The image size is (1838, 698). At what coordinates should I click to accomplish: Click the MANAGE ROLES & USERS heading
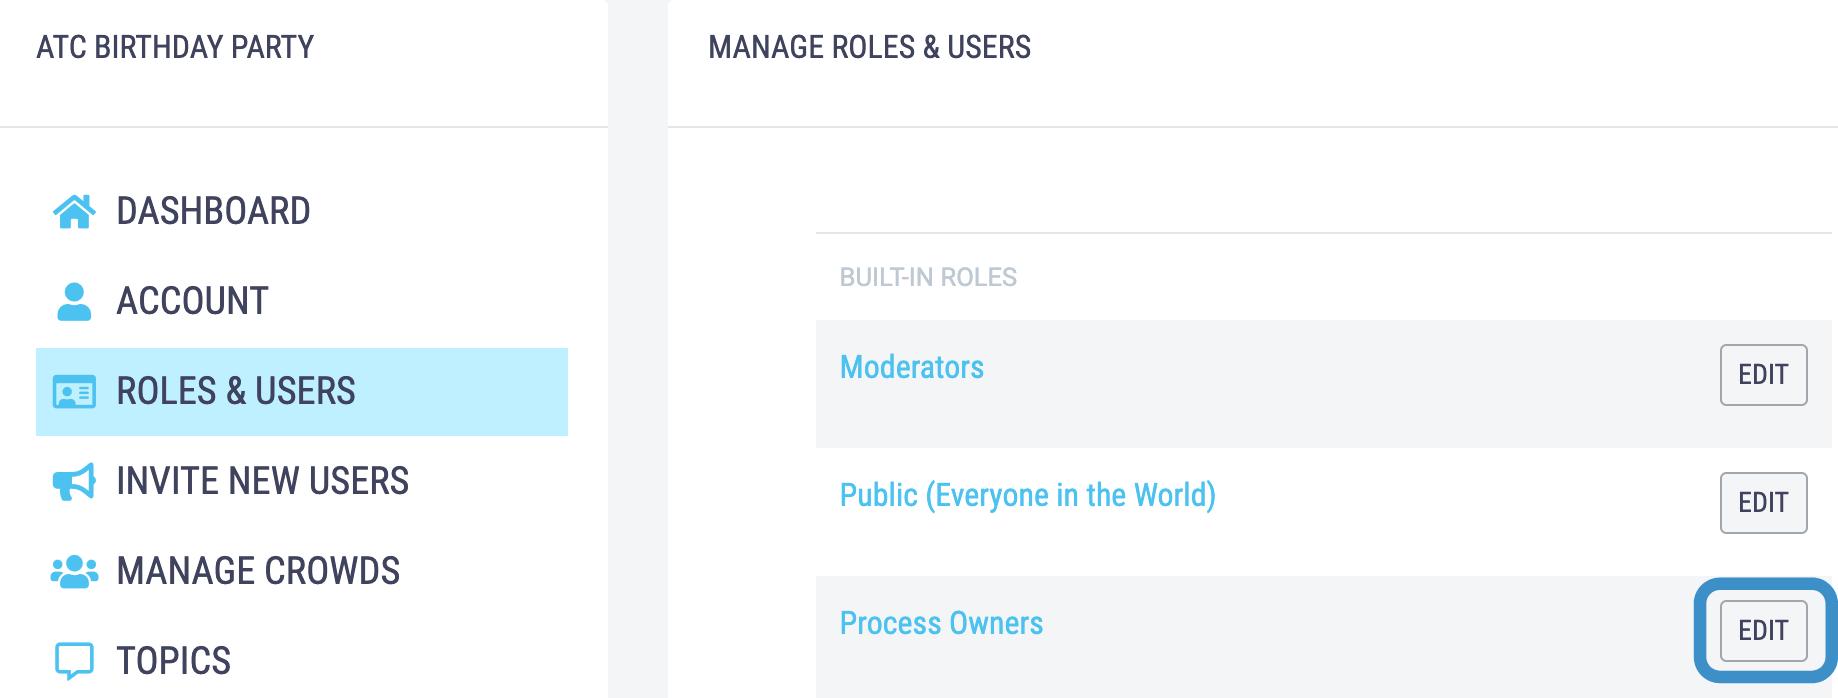(x=869, y=47)
